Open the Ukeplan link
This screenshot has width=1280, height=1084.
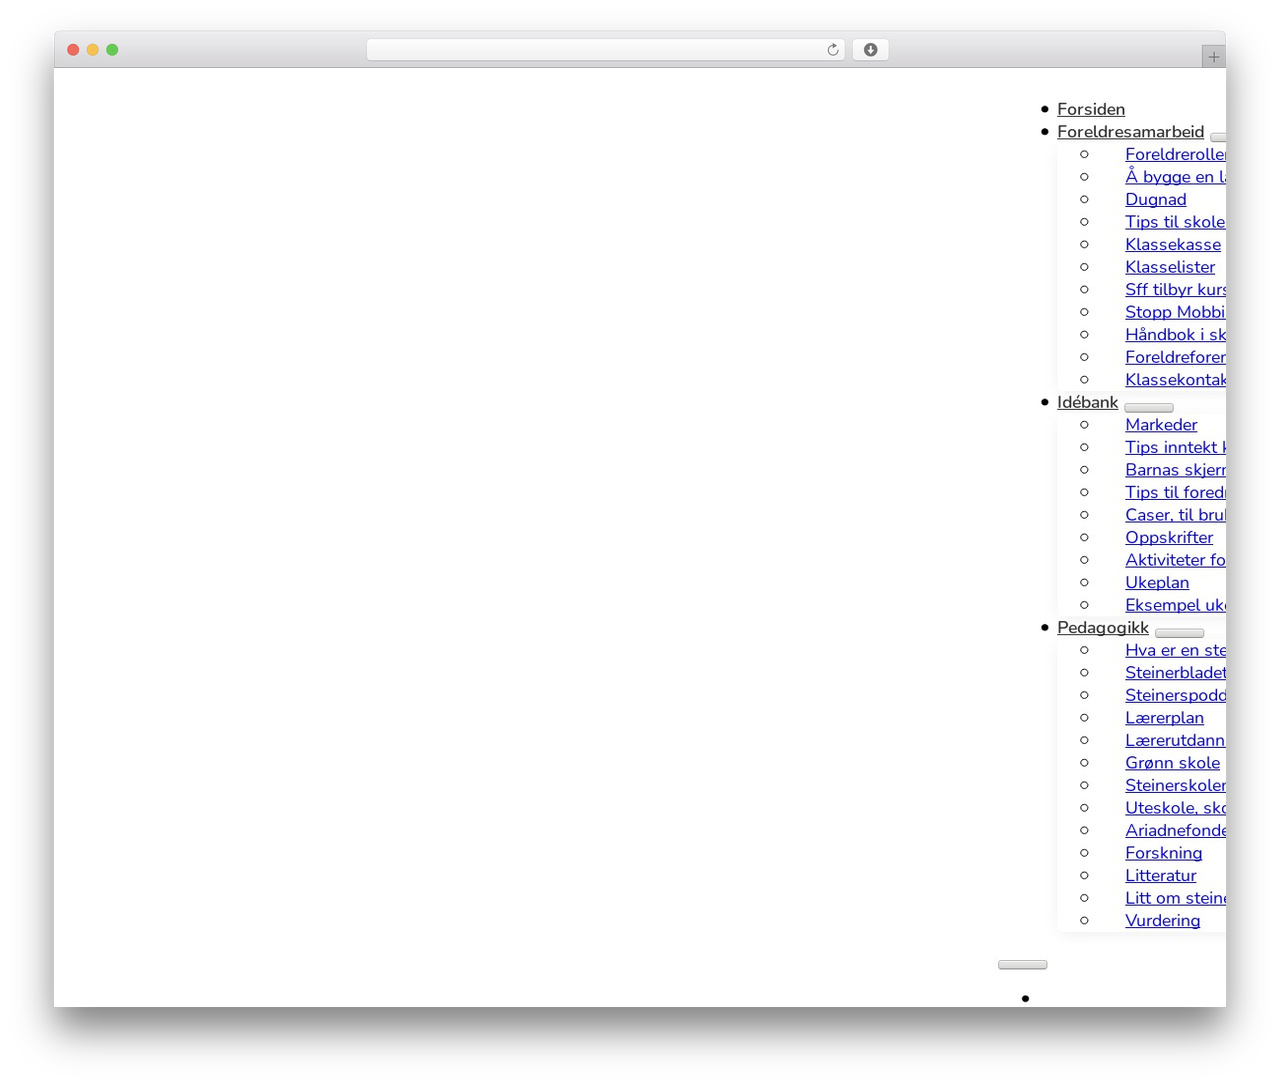coord(1157,582)
